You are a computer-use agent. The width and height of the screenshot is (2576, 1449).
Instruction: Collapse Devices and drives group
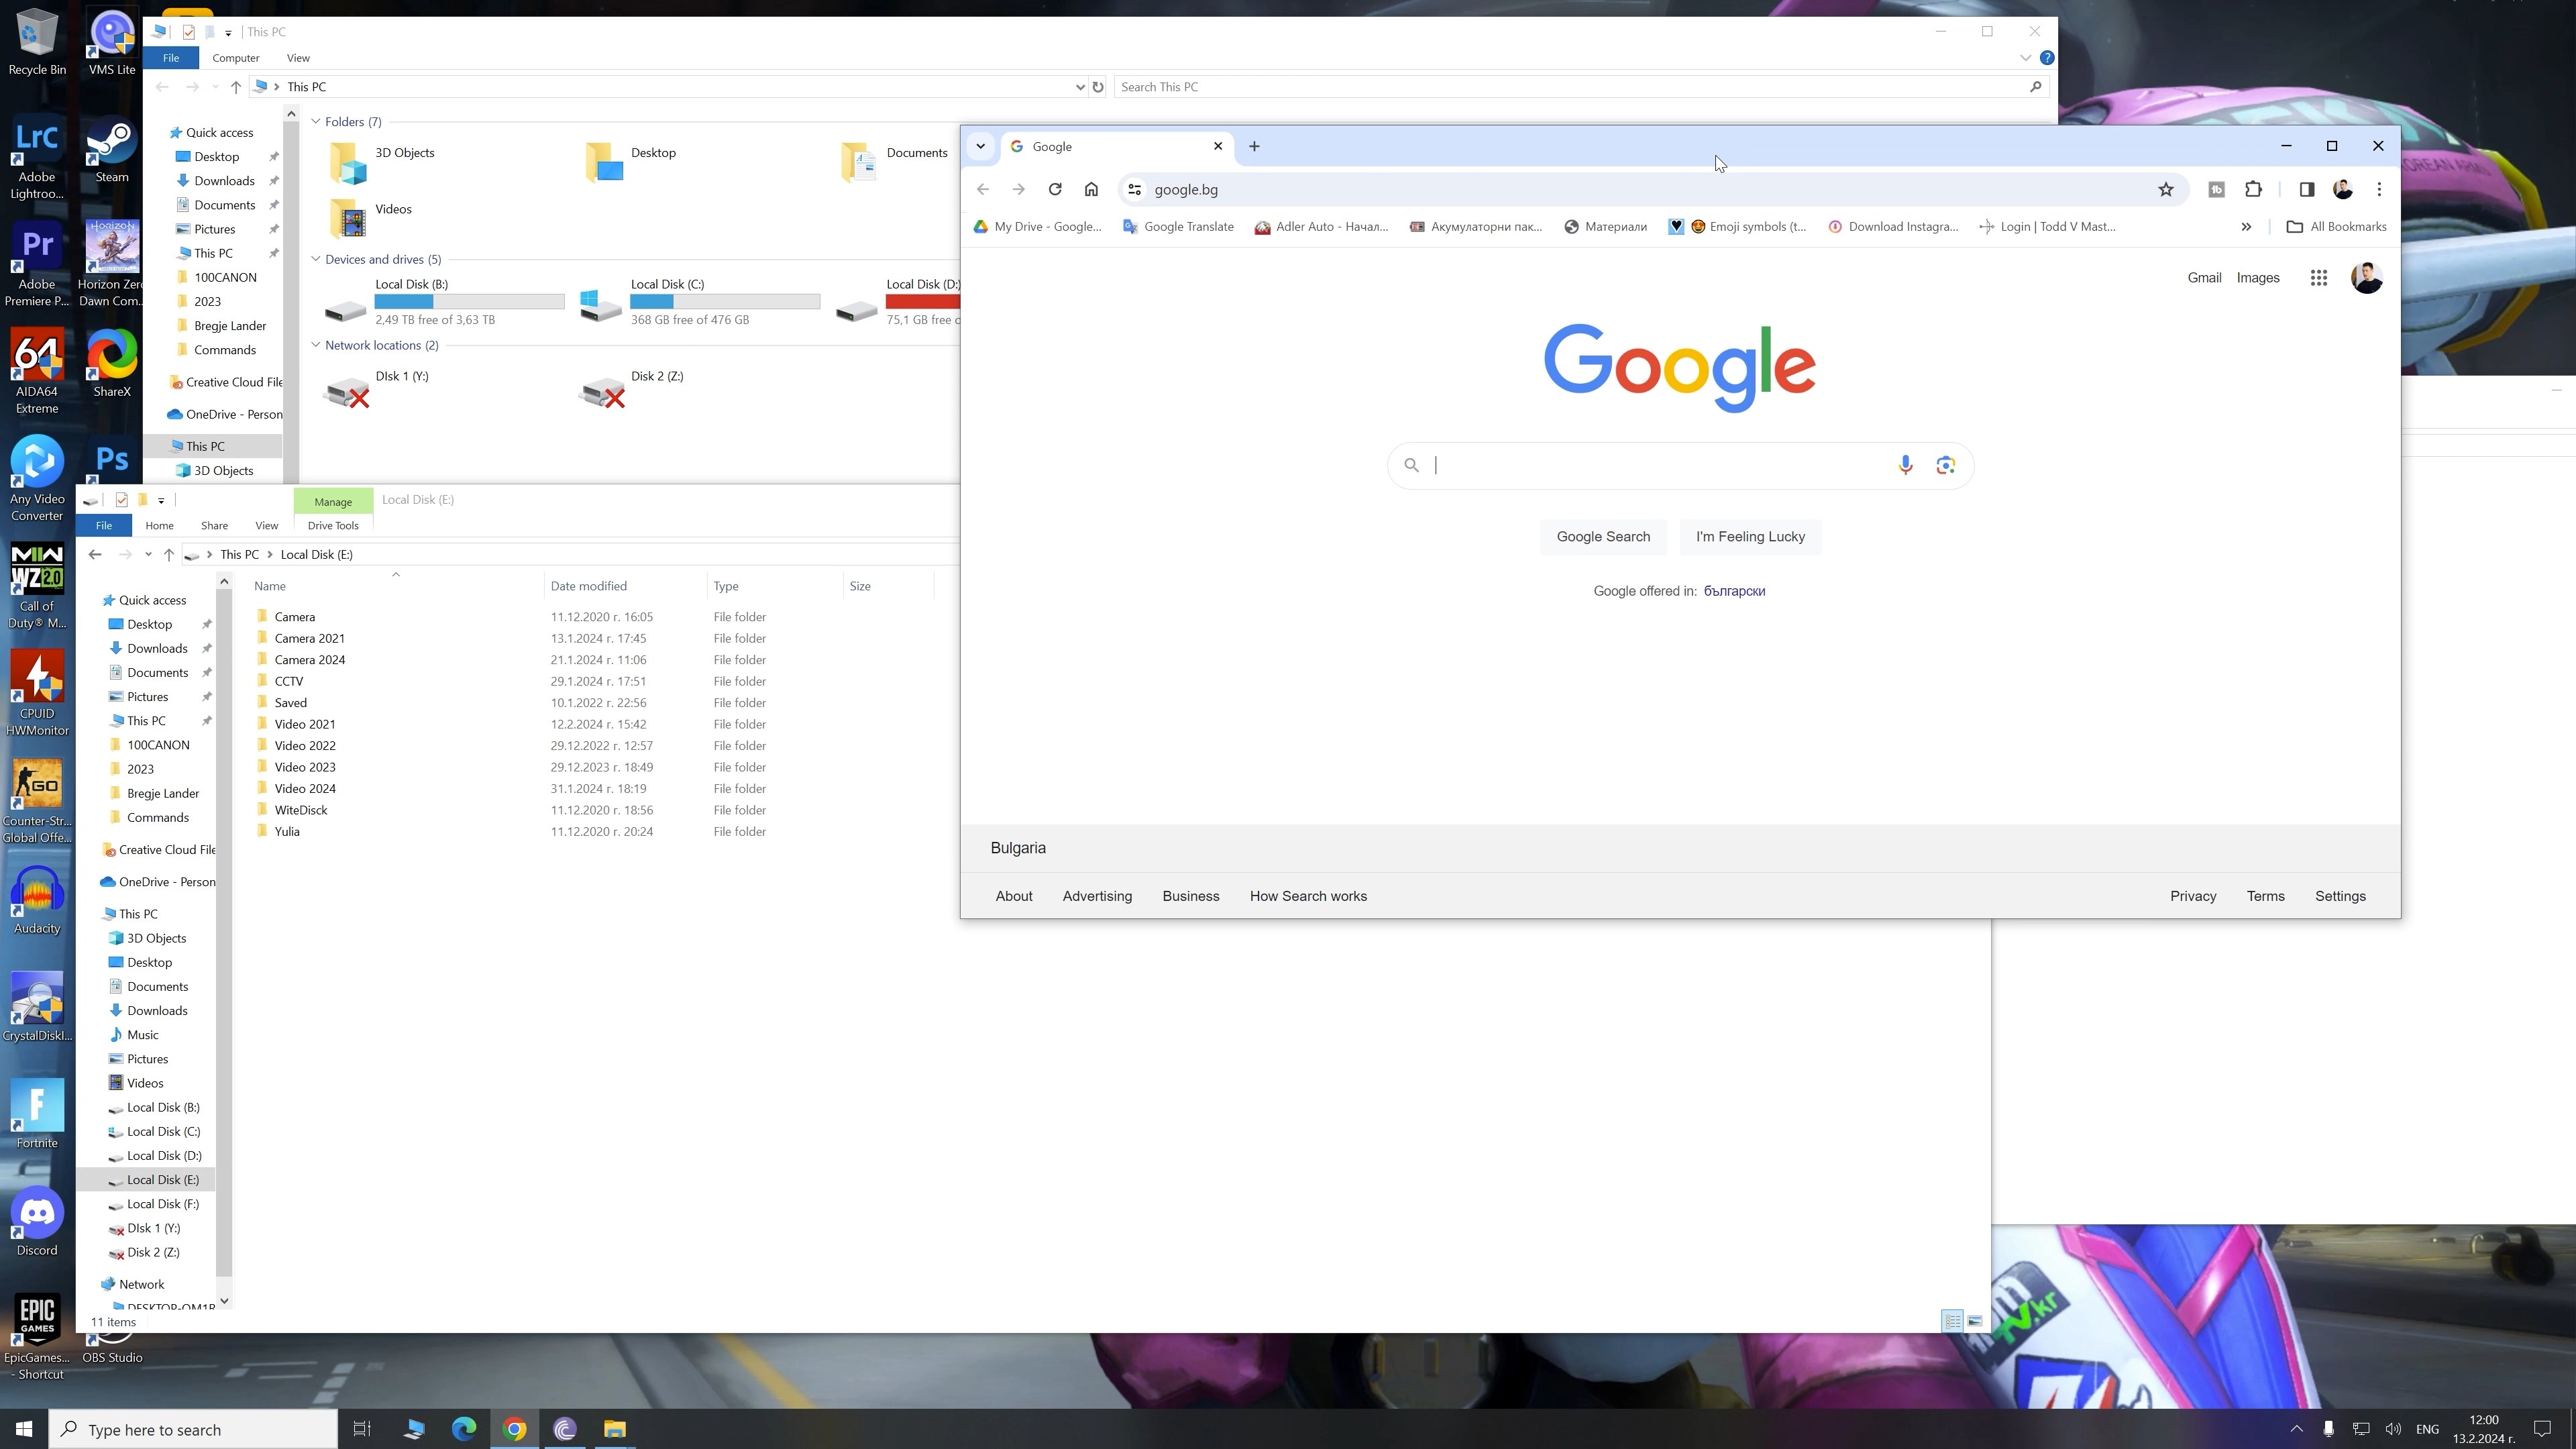point(316,259)
